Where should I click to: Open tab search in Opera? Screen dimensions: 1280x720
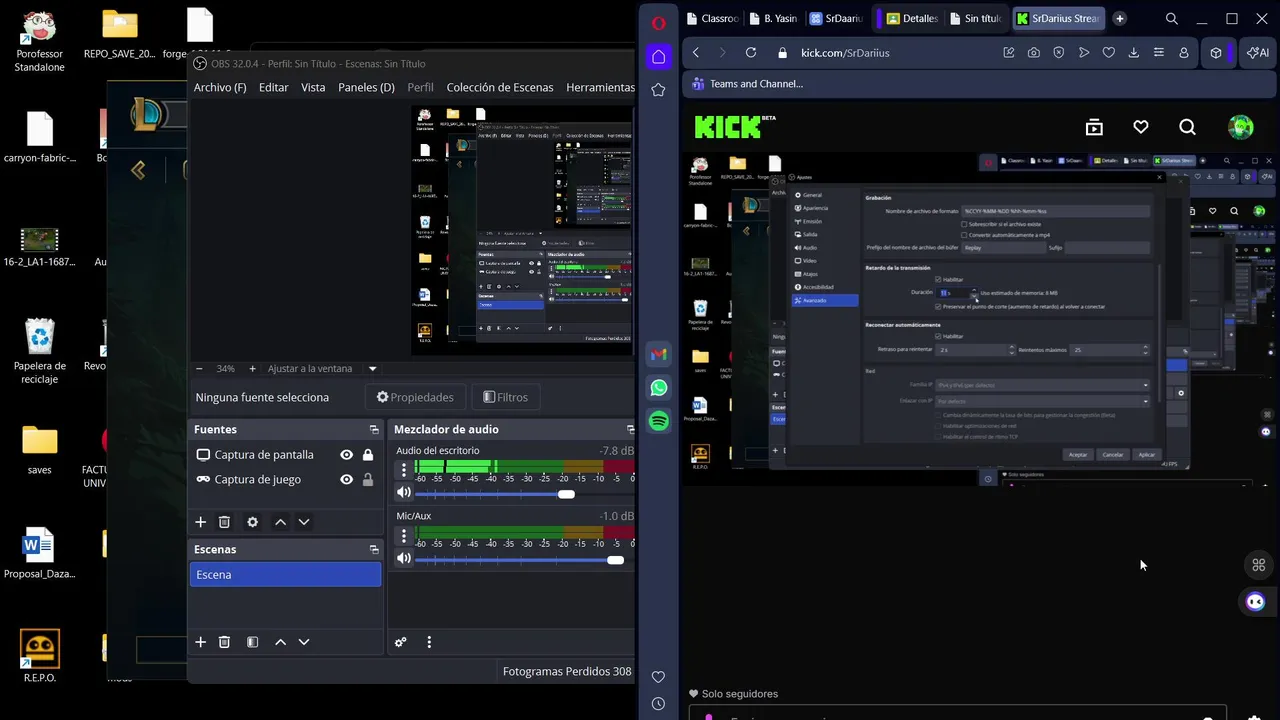click(x=1171, y=18)
